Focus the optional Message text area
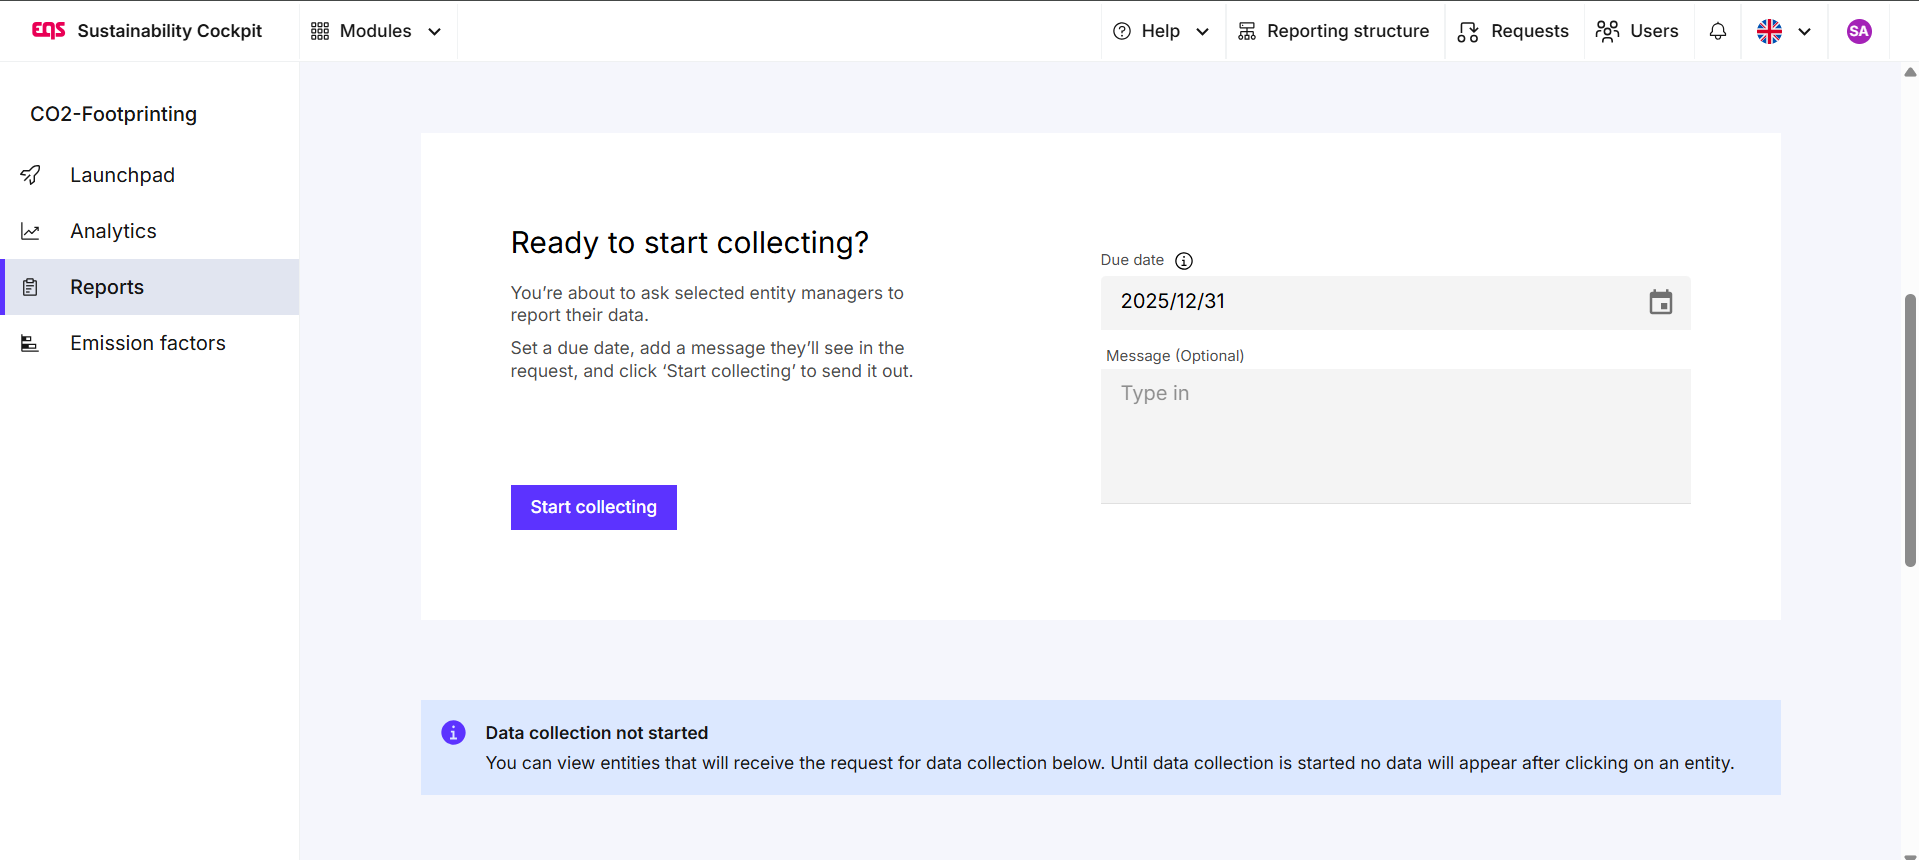The image size is (1919, 860). 1395,436
